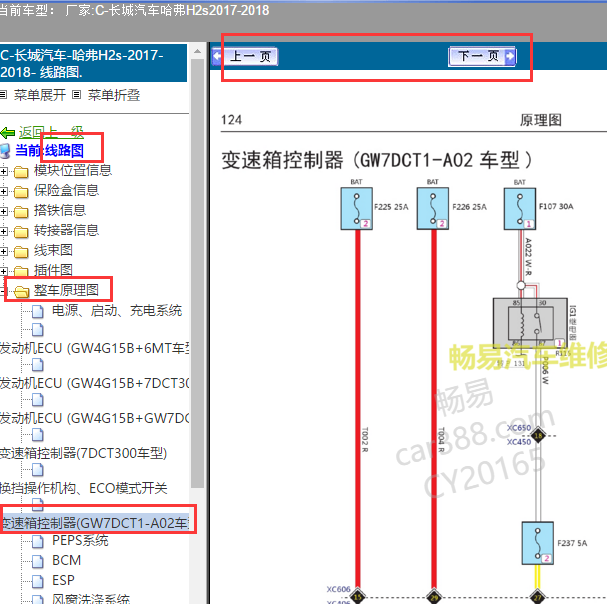Viewport: 607px width, 604px height.
Task: Open the 保险盒信息 folder icon
Action: (21, 192)
